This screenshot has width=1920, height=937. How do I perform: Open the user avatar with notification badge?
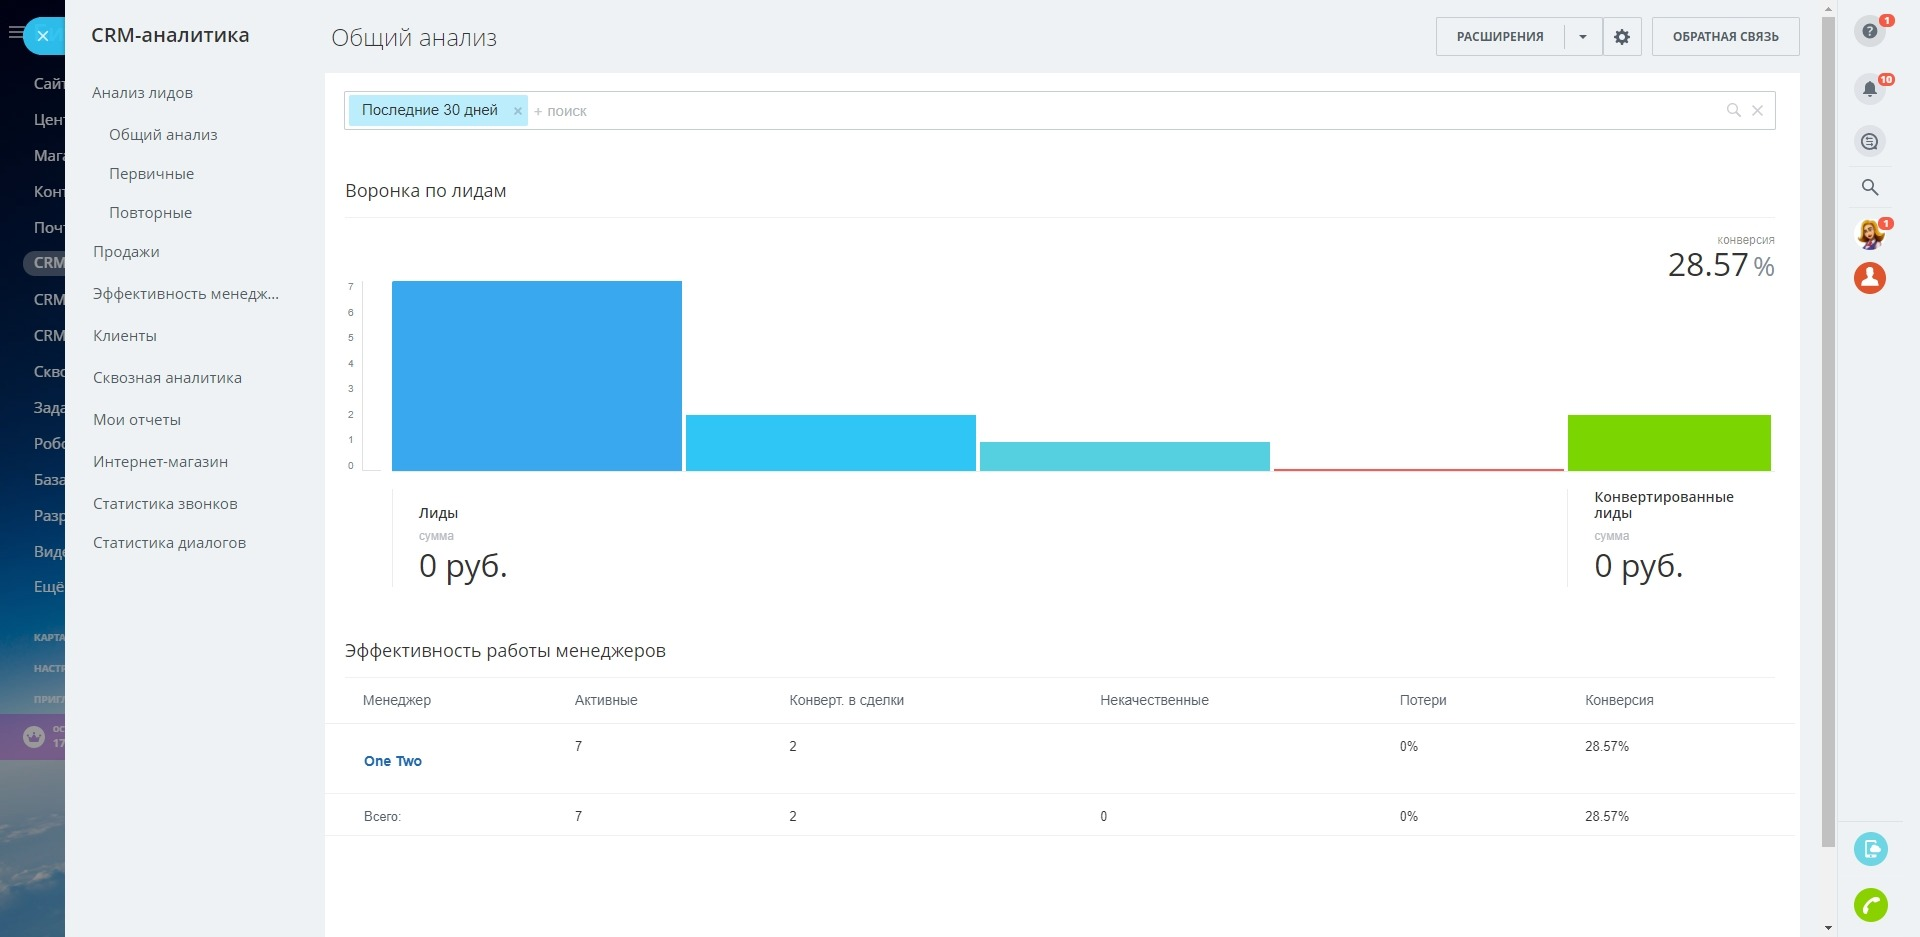(1870, 235)
